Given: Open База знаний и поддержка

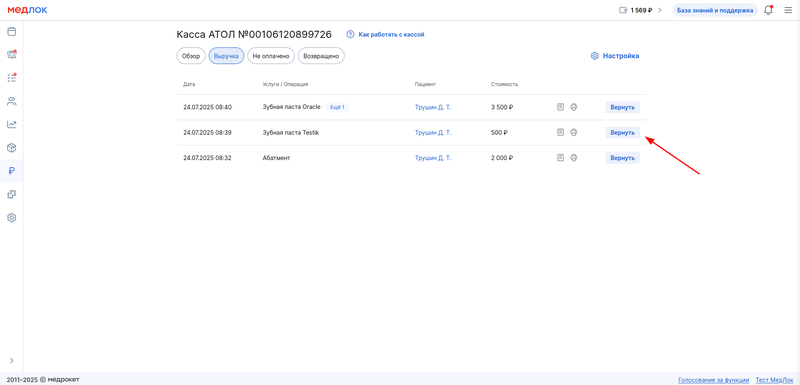Looking at the screenshot, I should point(715,10).
